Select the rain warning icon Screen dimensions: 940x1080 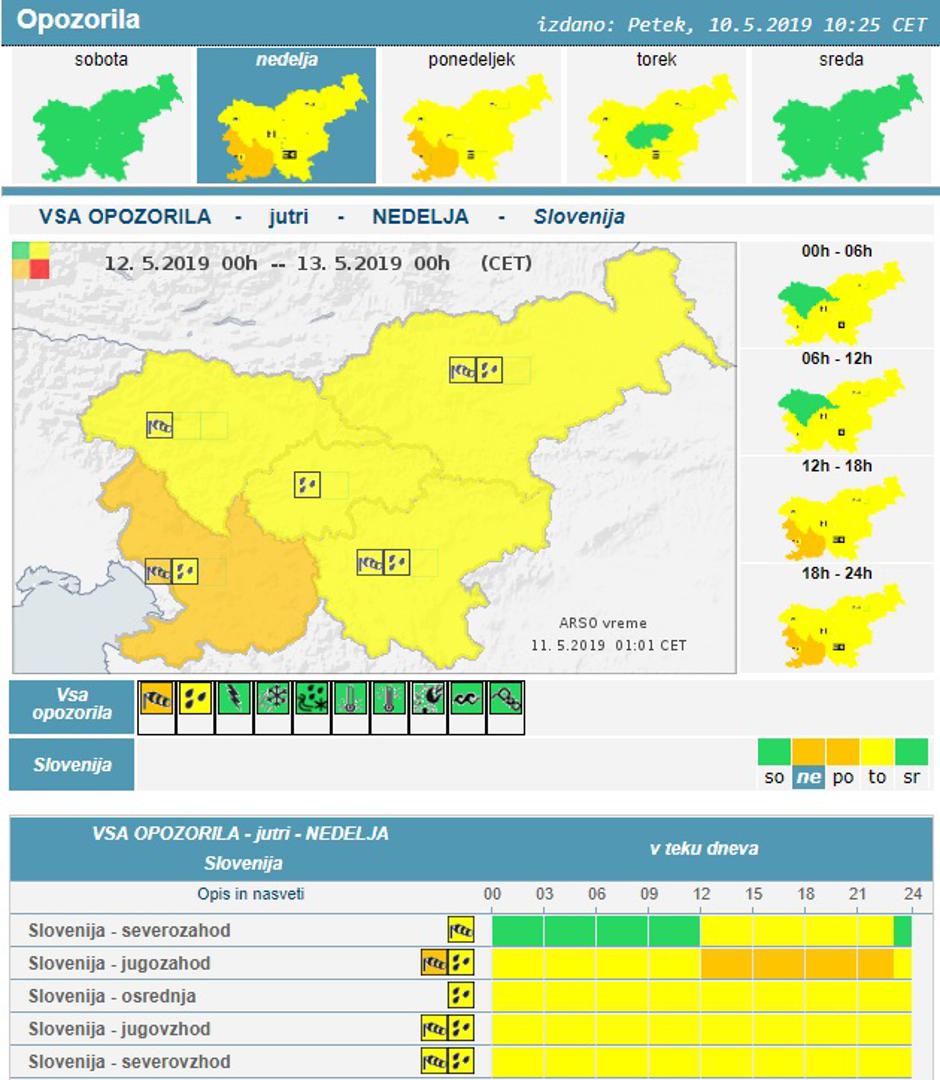(x=195, y=702)
